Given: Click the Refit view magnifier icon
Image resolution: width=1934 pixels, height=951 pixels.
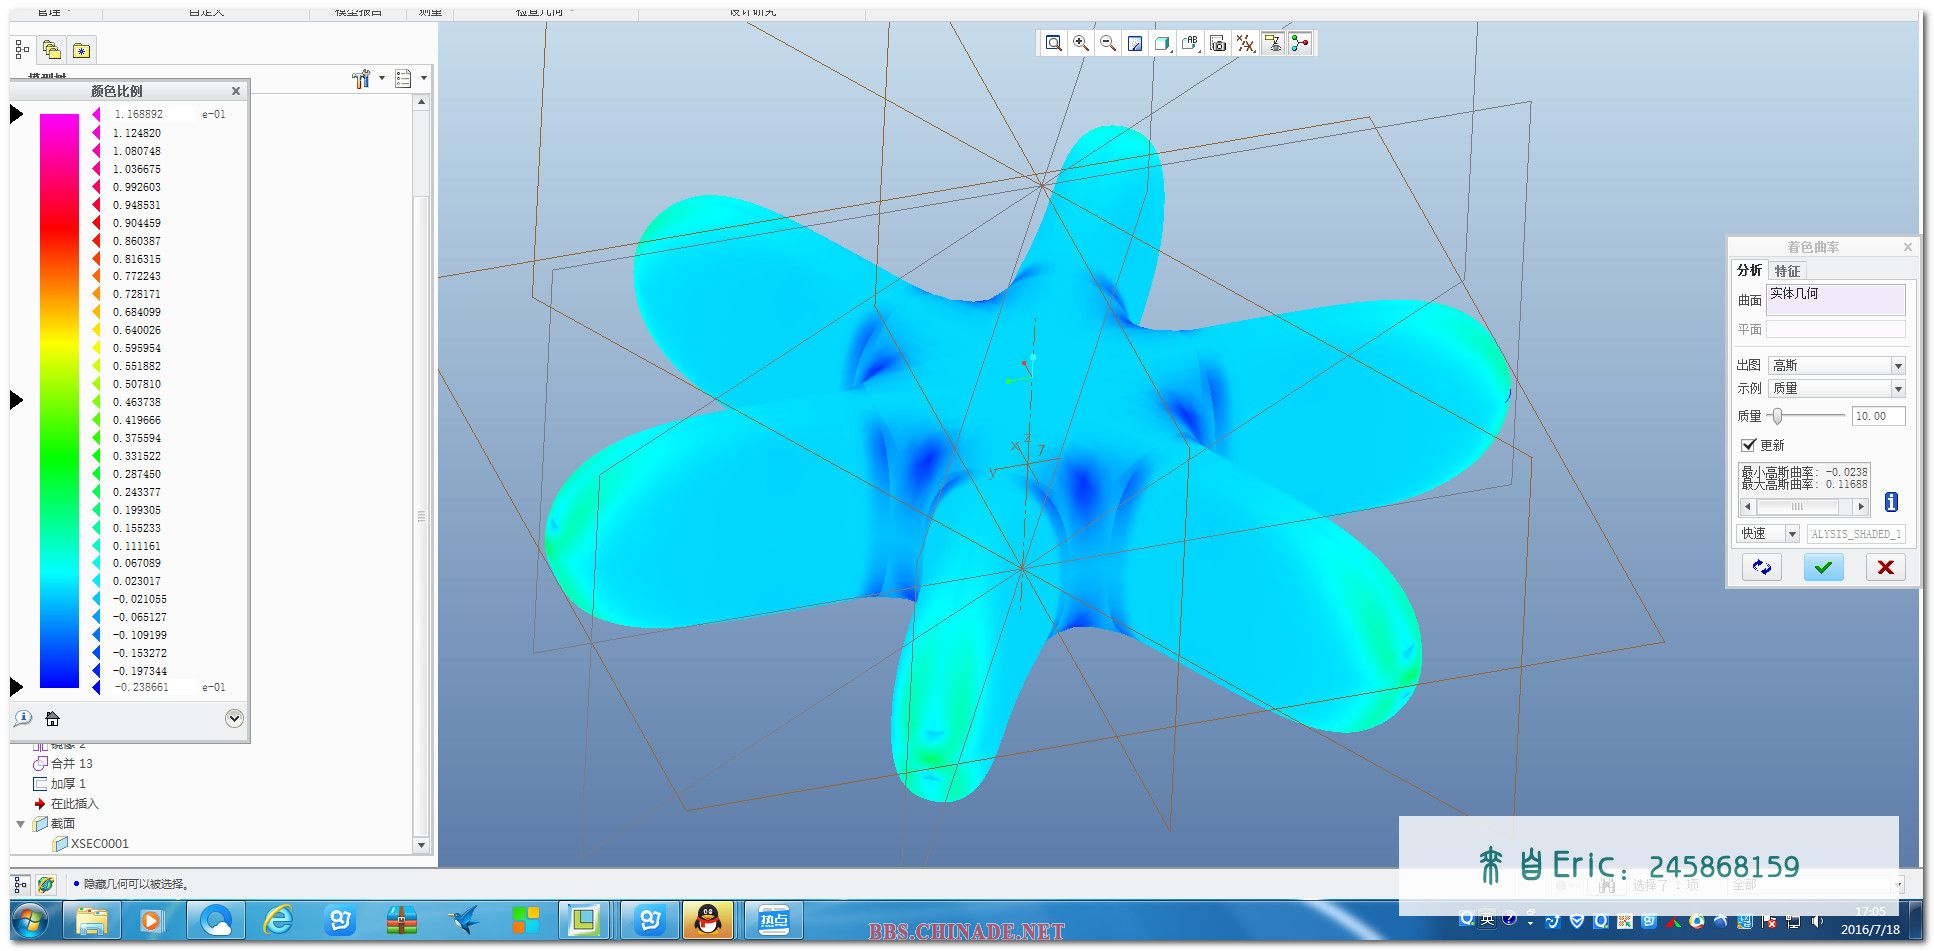Looking at the screenshot, I should click(1053, 43).
